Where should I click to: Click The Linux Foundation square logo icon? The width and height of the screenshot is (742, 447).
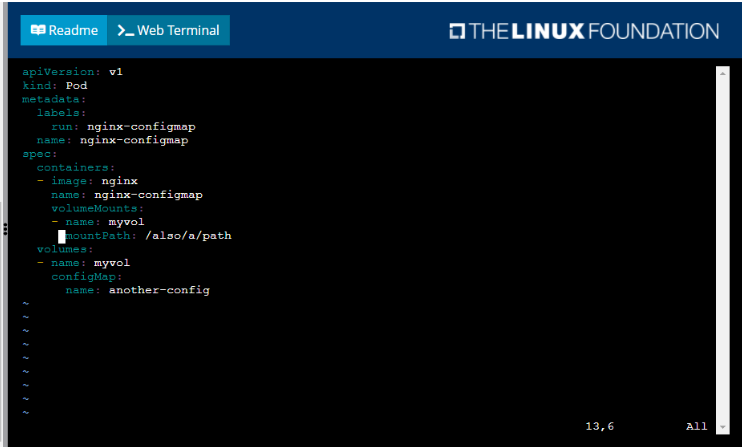click(x=457, y=31)
